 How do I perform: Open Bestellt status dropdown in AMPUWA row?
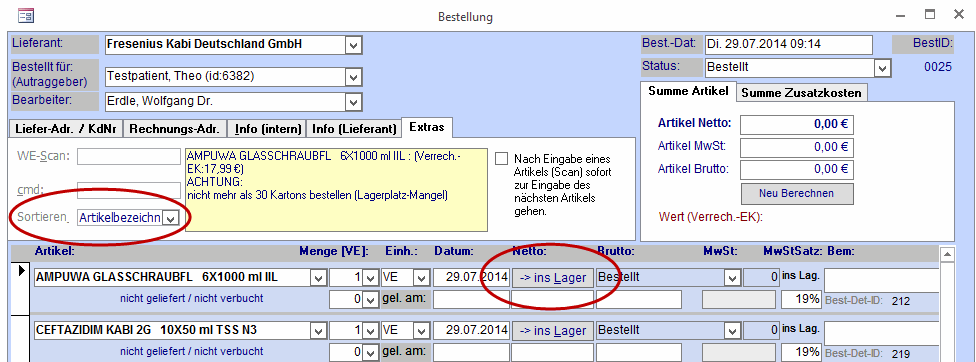click(732, 278)
